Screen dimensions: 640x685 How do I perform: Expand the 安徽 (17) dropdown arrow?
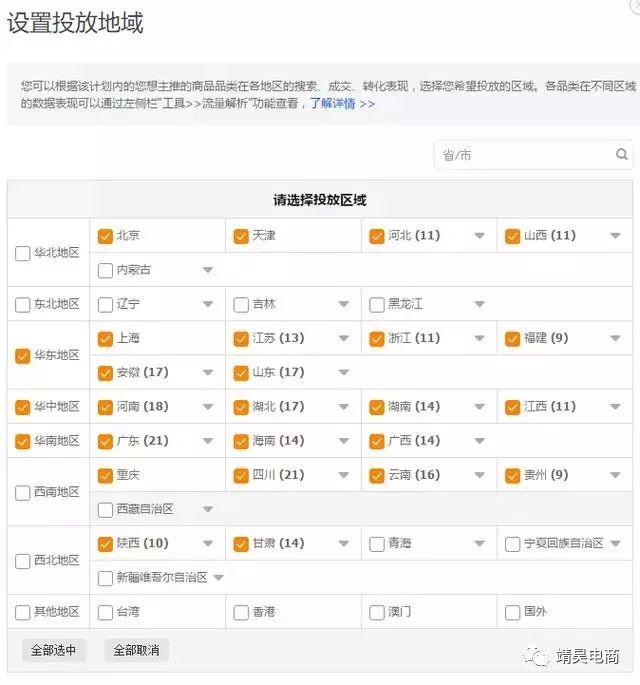[208, 373]
